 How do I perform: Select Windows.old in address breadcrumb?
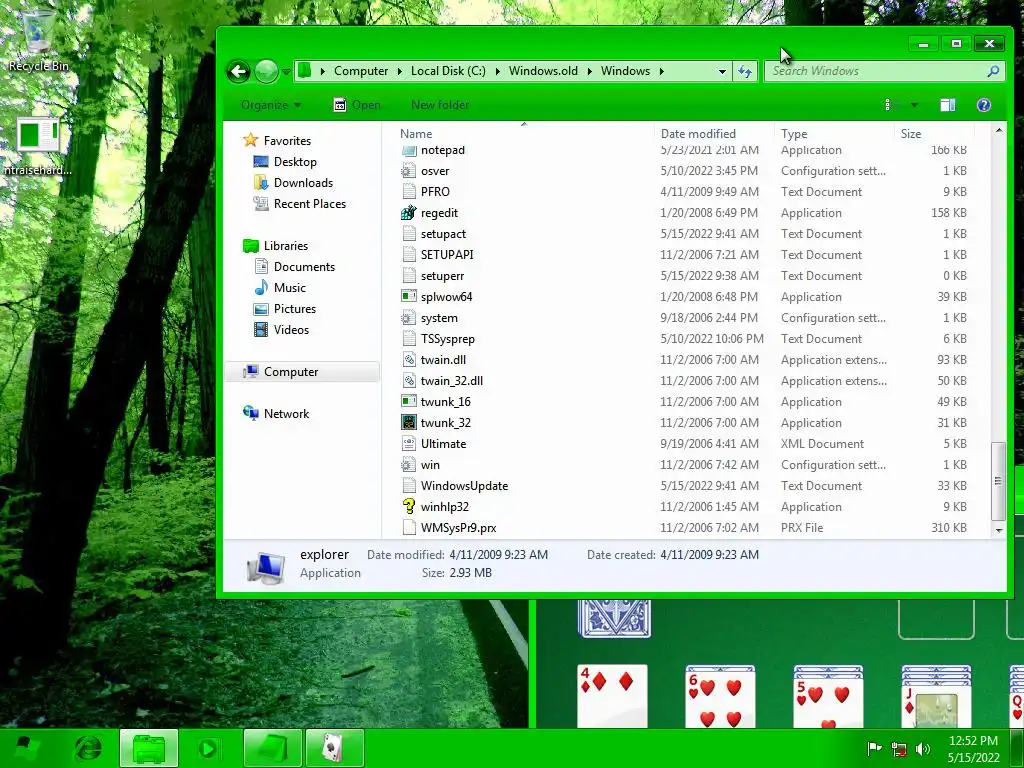(x=543, y=71)
